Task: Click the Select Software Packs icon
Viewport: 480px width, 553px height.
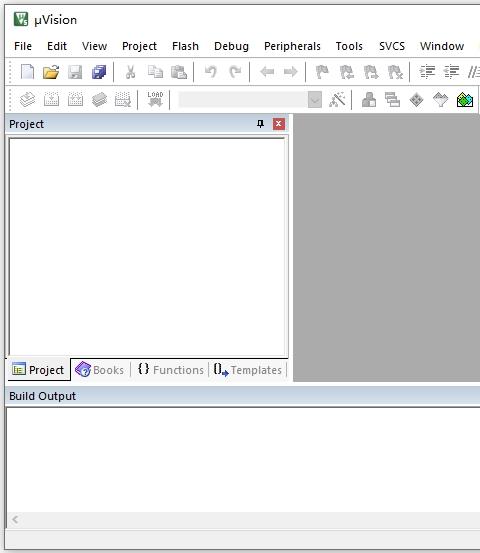Action: click(x=440, y=100)
